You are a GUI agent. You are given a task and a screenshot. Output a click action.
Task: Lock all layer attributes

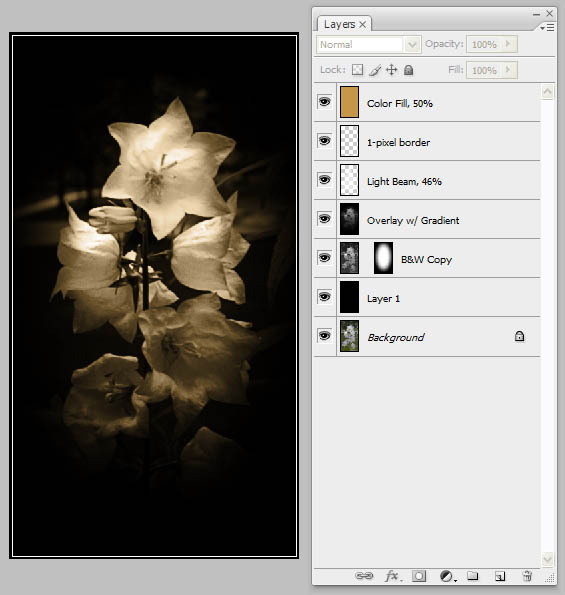[408, 70]
